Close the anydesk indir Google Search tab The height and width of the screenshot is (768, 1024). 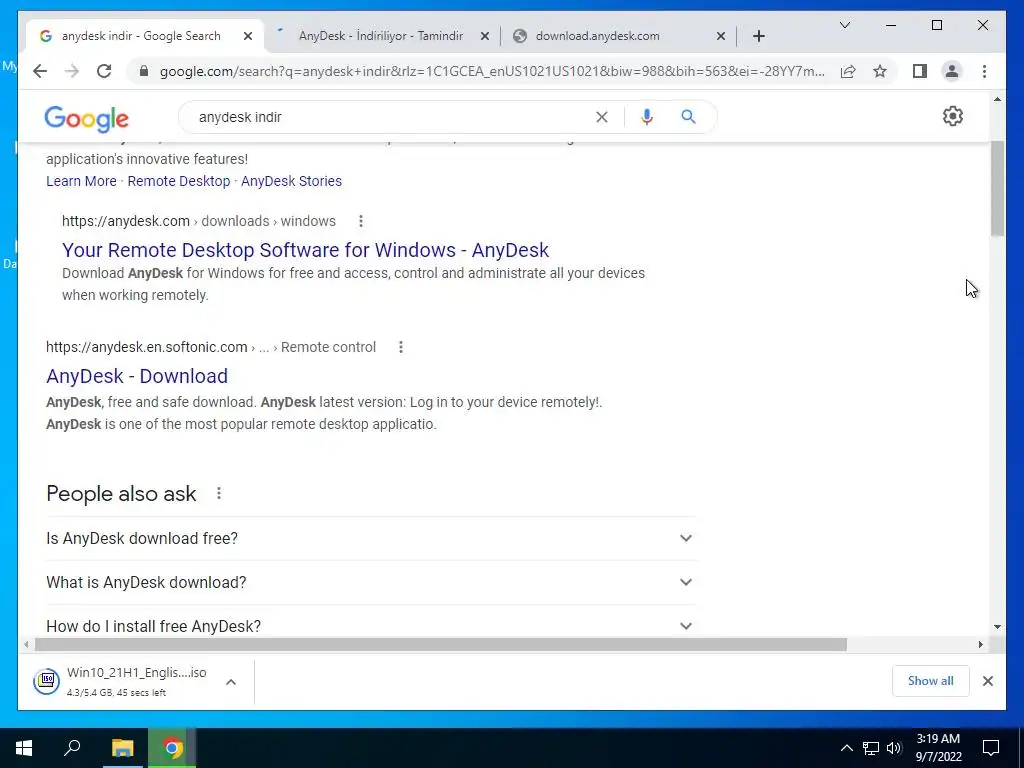point(248,36)
